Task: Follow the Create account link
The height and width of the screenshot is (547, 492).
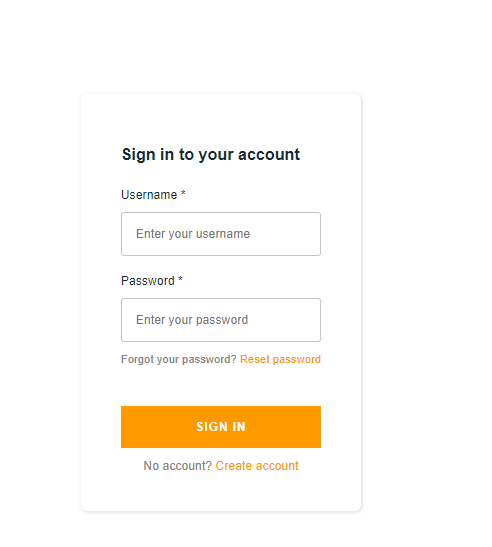Action: [257, 466]
